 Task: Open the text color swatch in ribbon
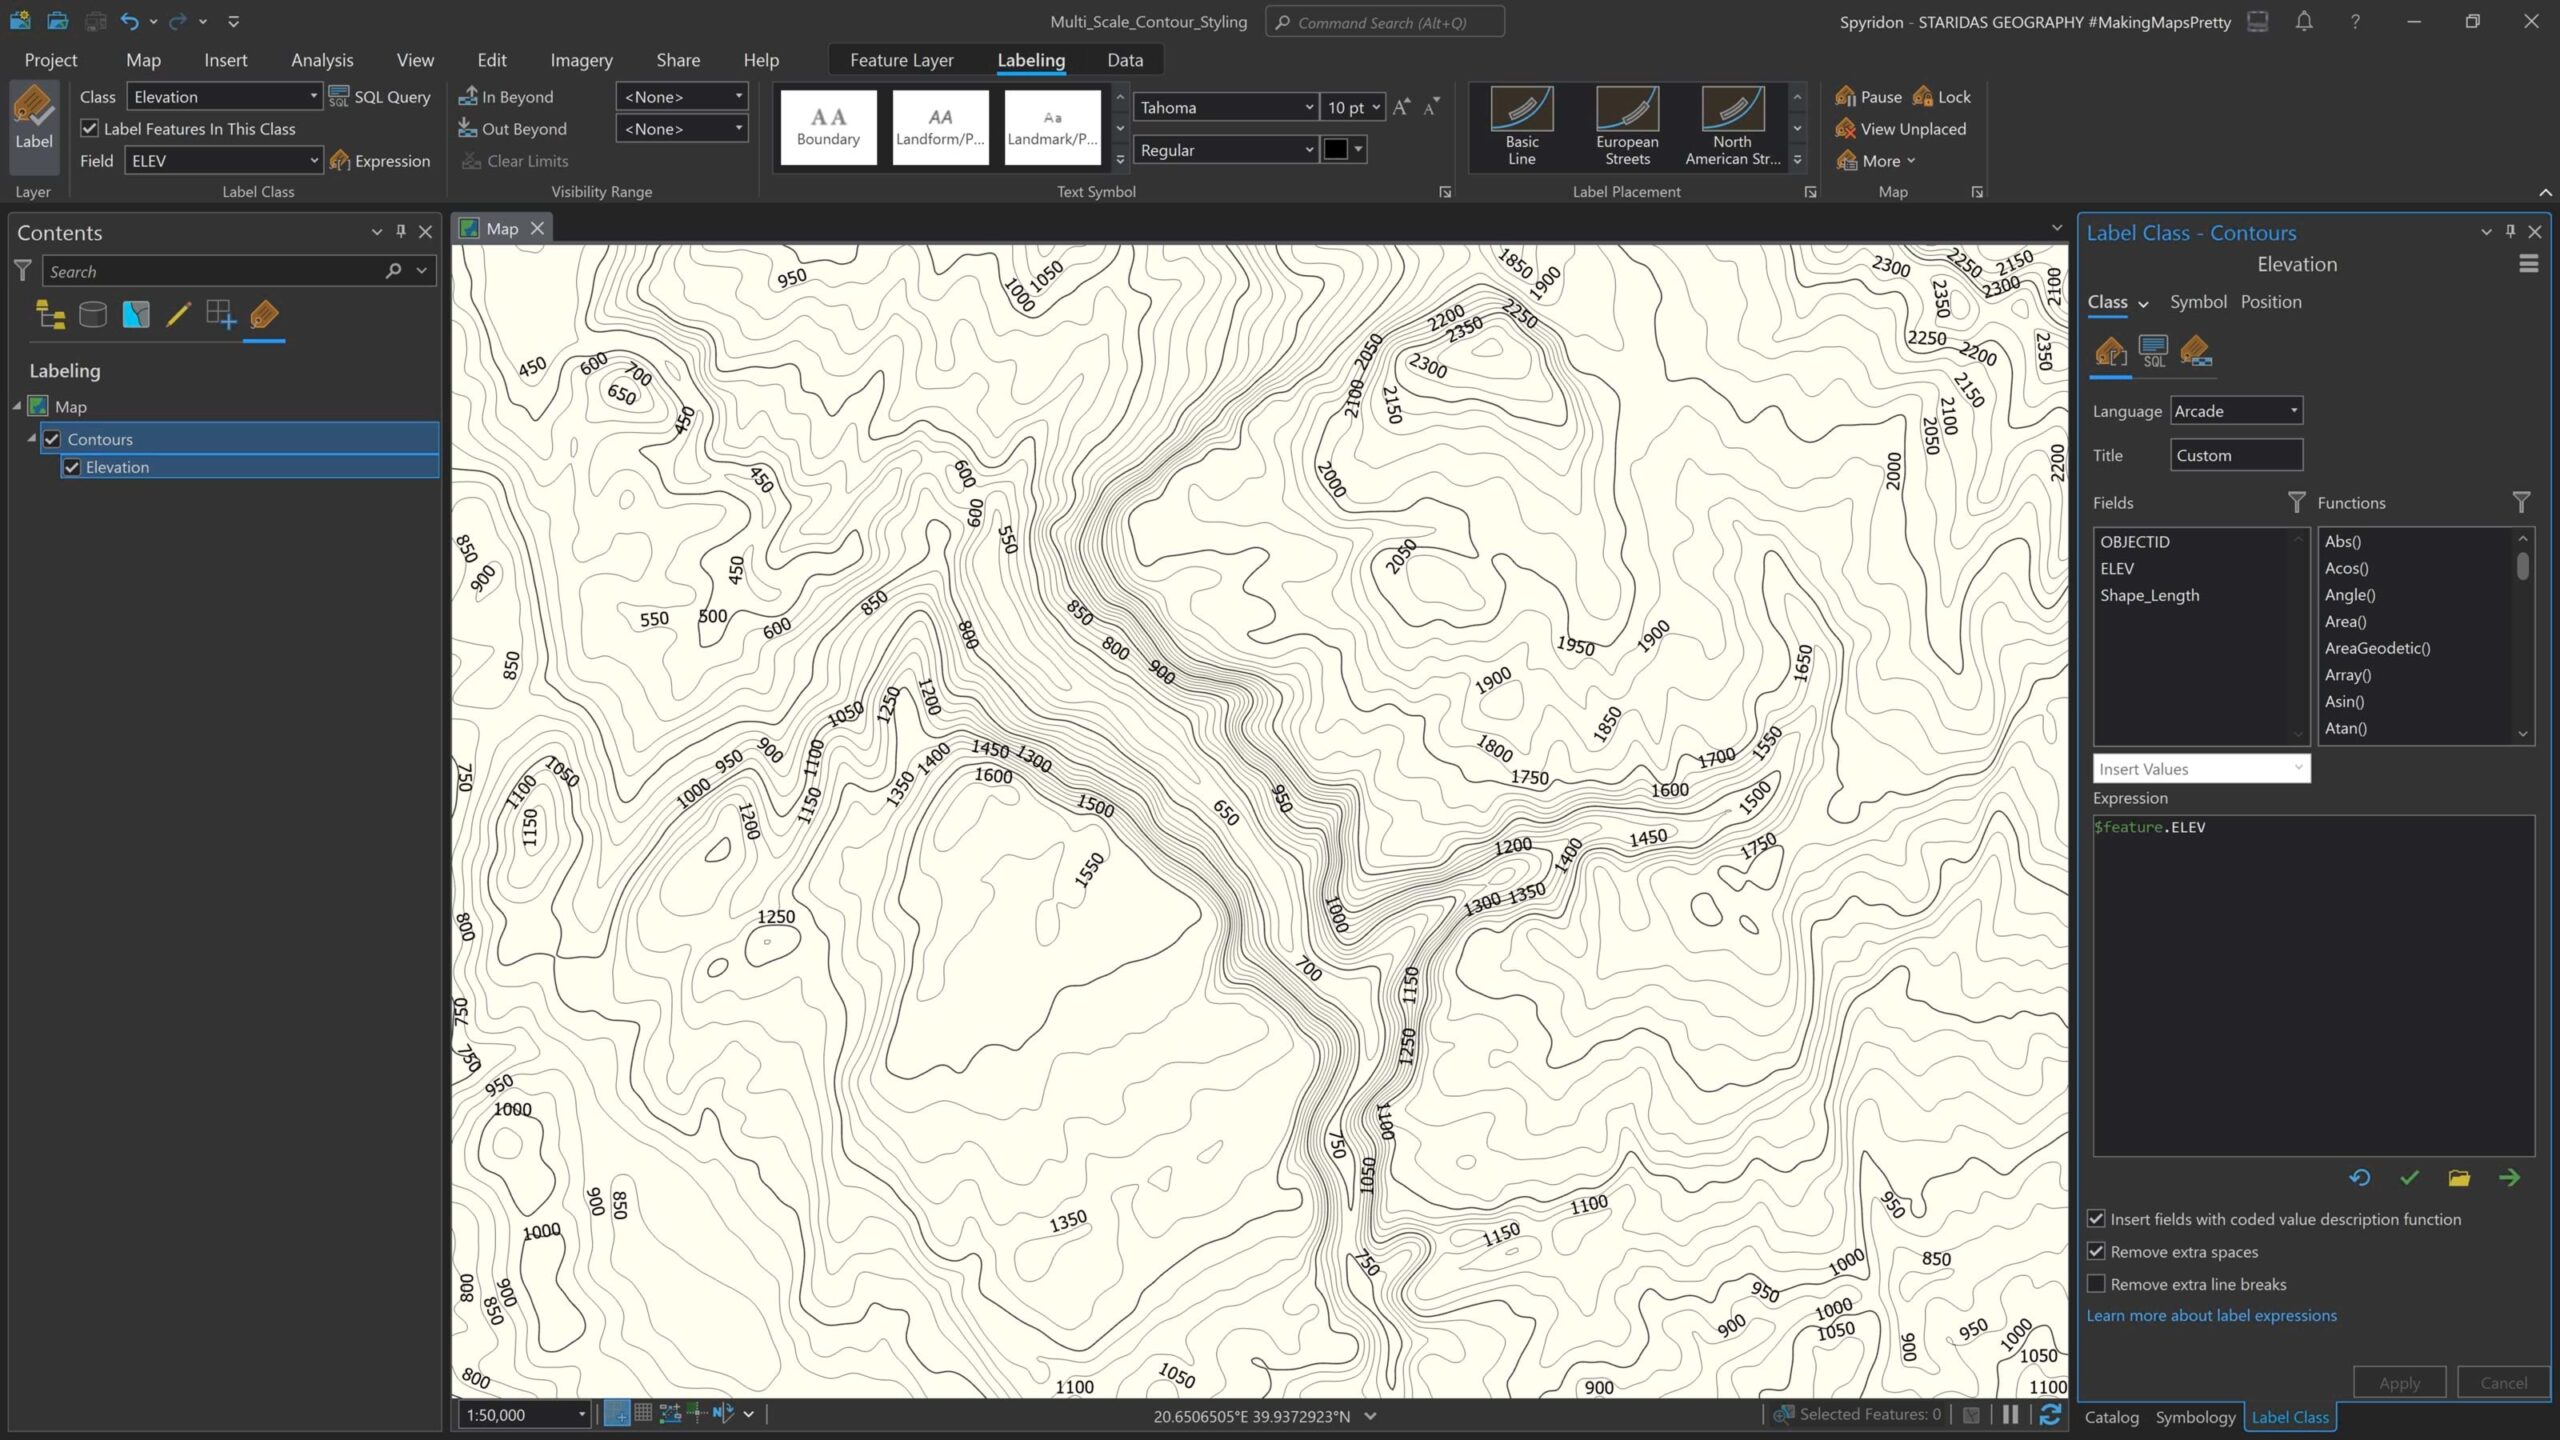point(1336,150)
